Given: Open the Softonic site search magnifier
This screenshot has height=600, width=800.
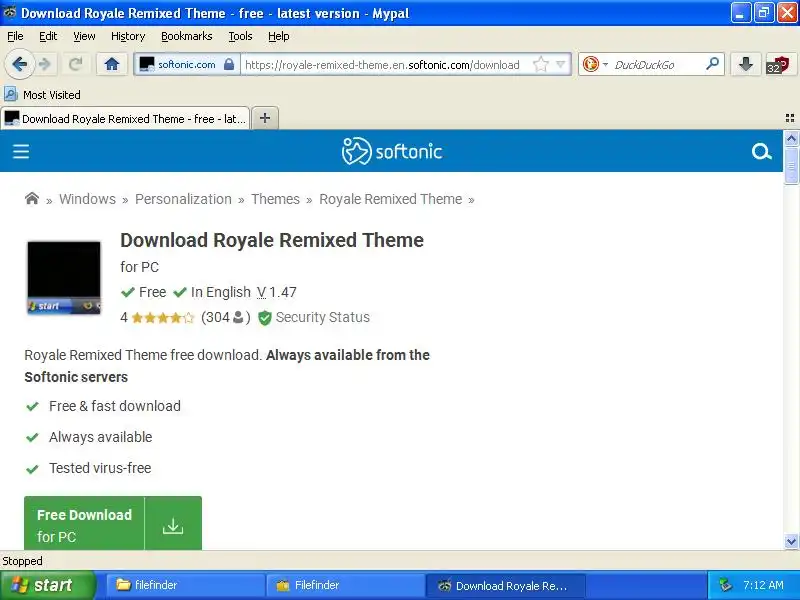Looking at the screenshot, I should click(x=761, y=152).
